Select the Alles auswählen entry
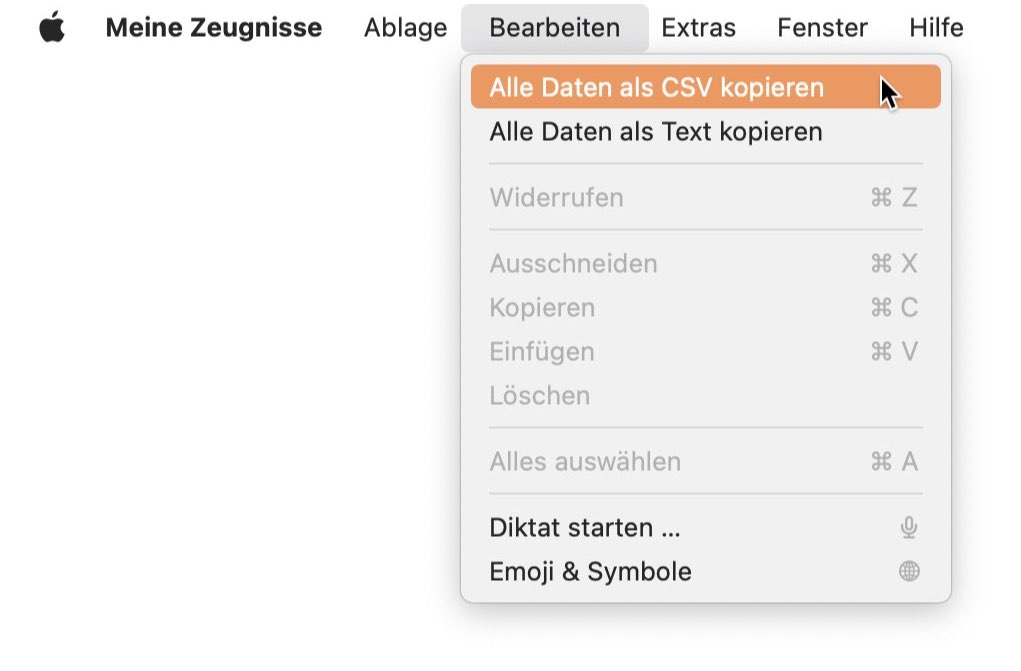Viewport: 1021px width, 671px height. pos(706,462)
